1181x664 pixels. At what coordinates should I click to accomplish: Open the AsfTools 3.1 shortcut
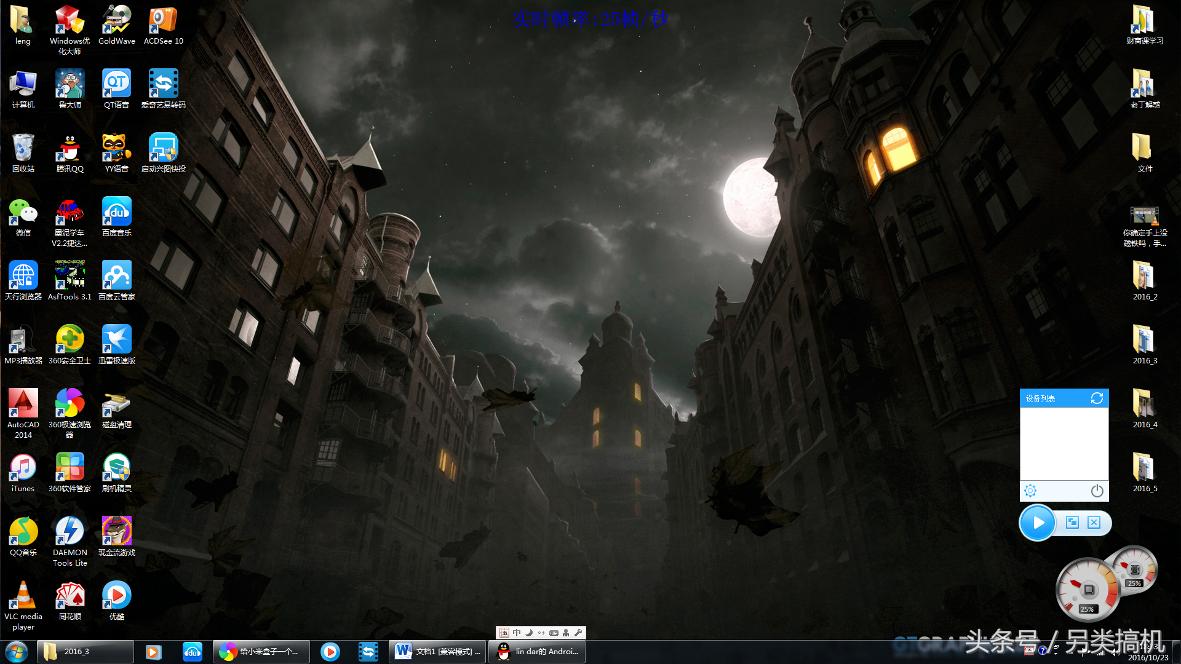[69, 276]
